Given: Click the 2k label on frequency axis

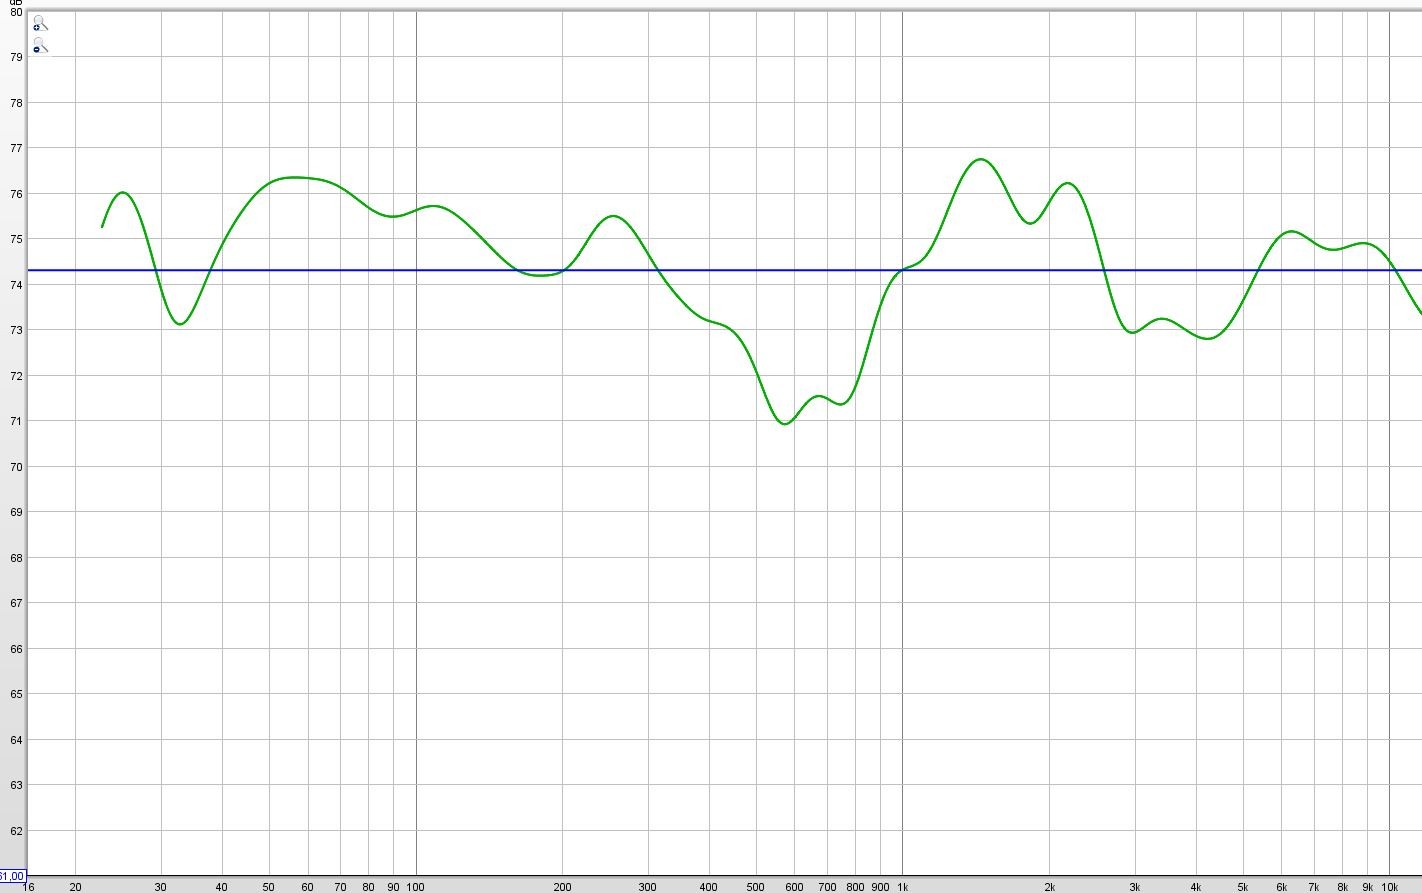Looking at the screenshot, I should [1049, 887].
